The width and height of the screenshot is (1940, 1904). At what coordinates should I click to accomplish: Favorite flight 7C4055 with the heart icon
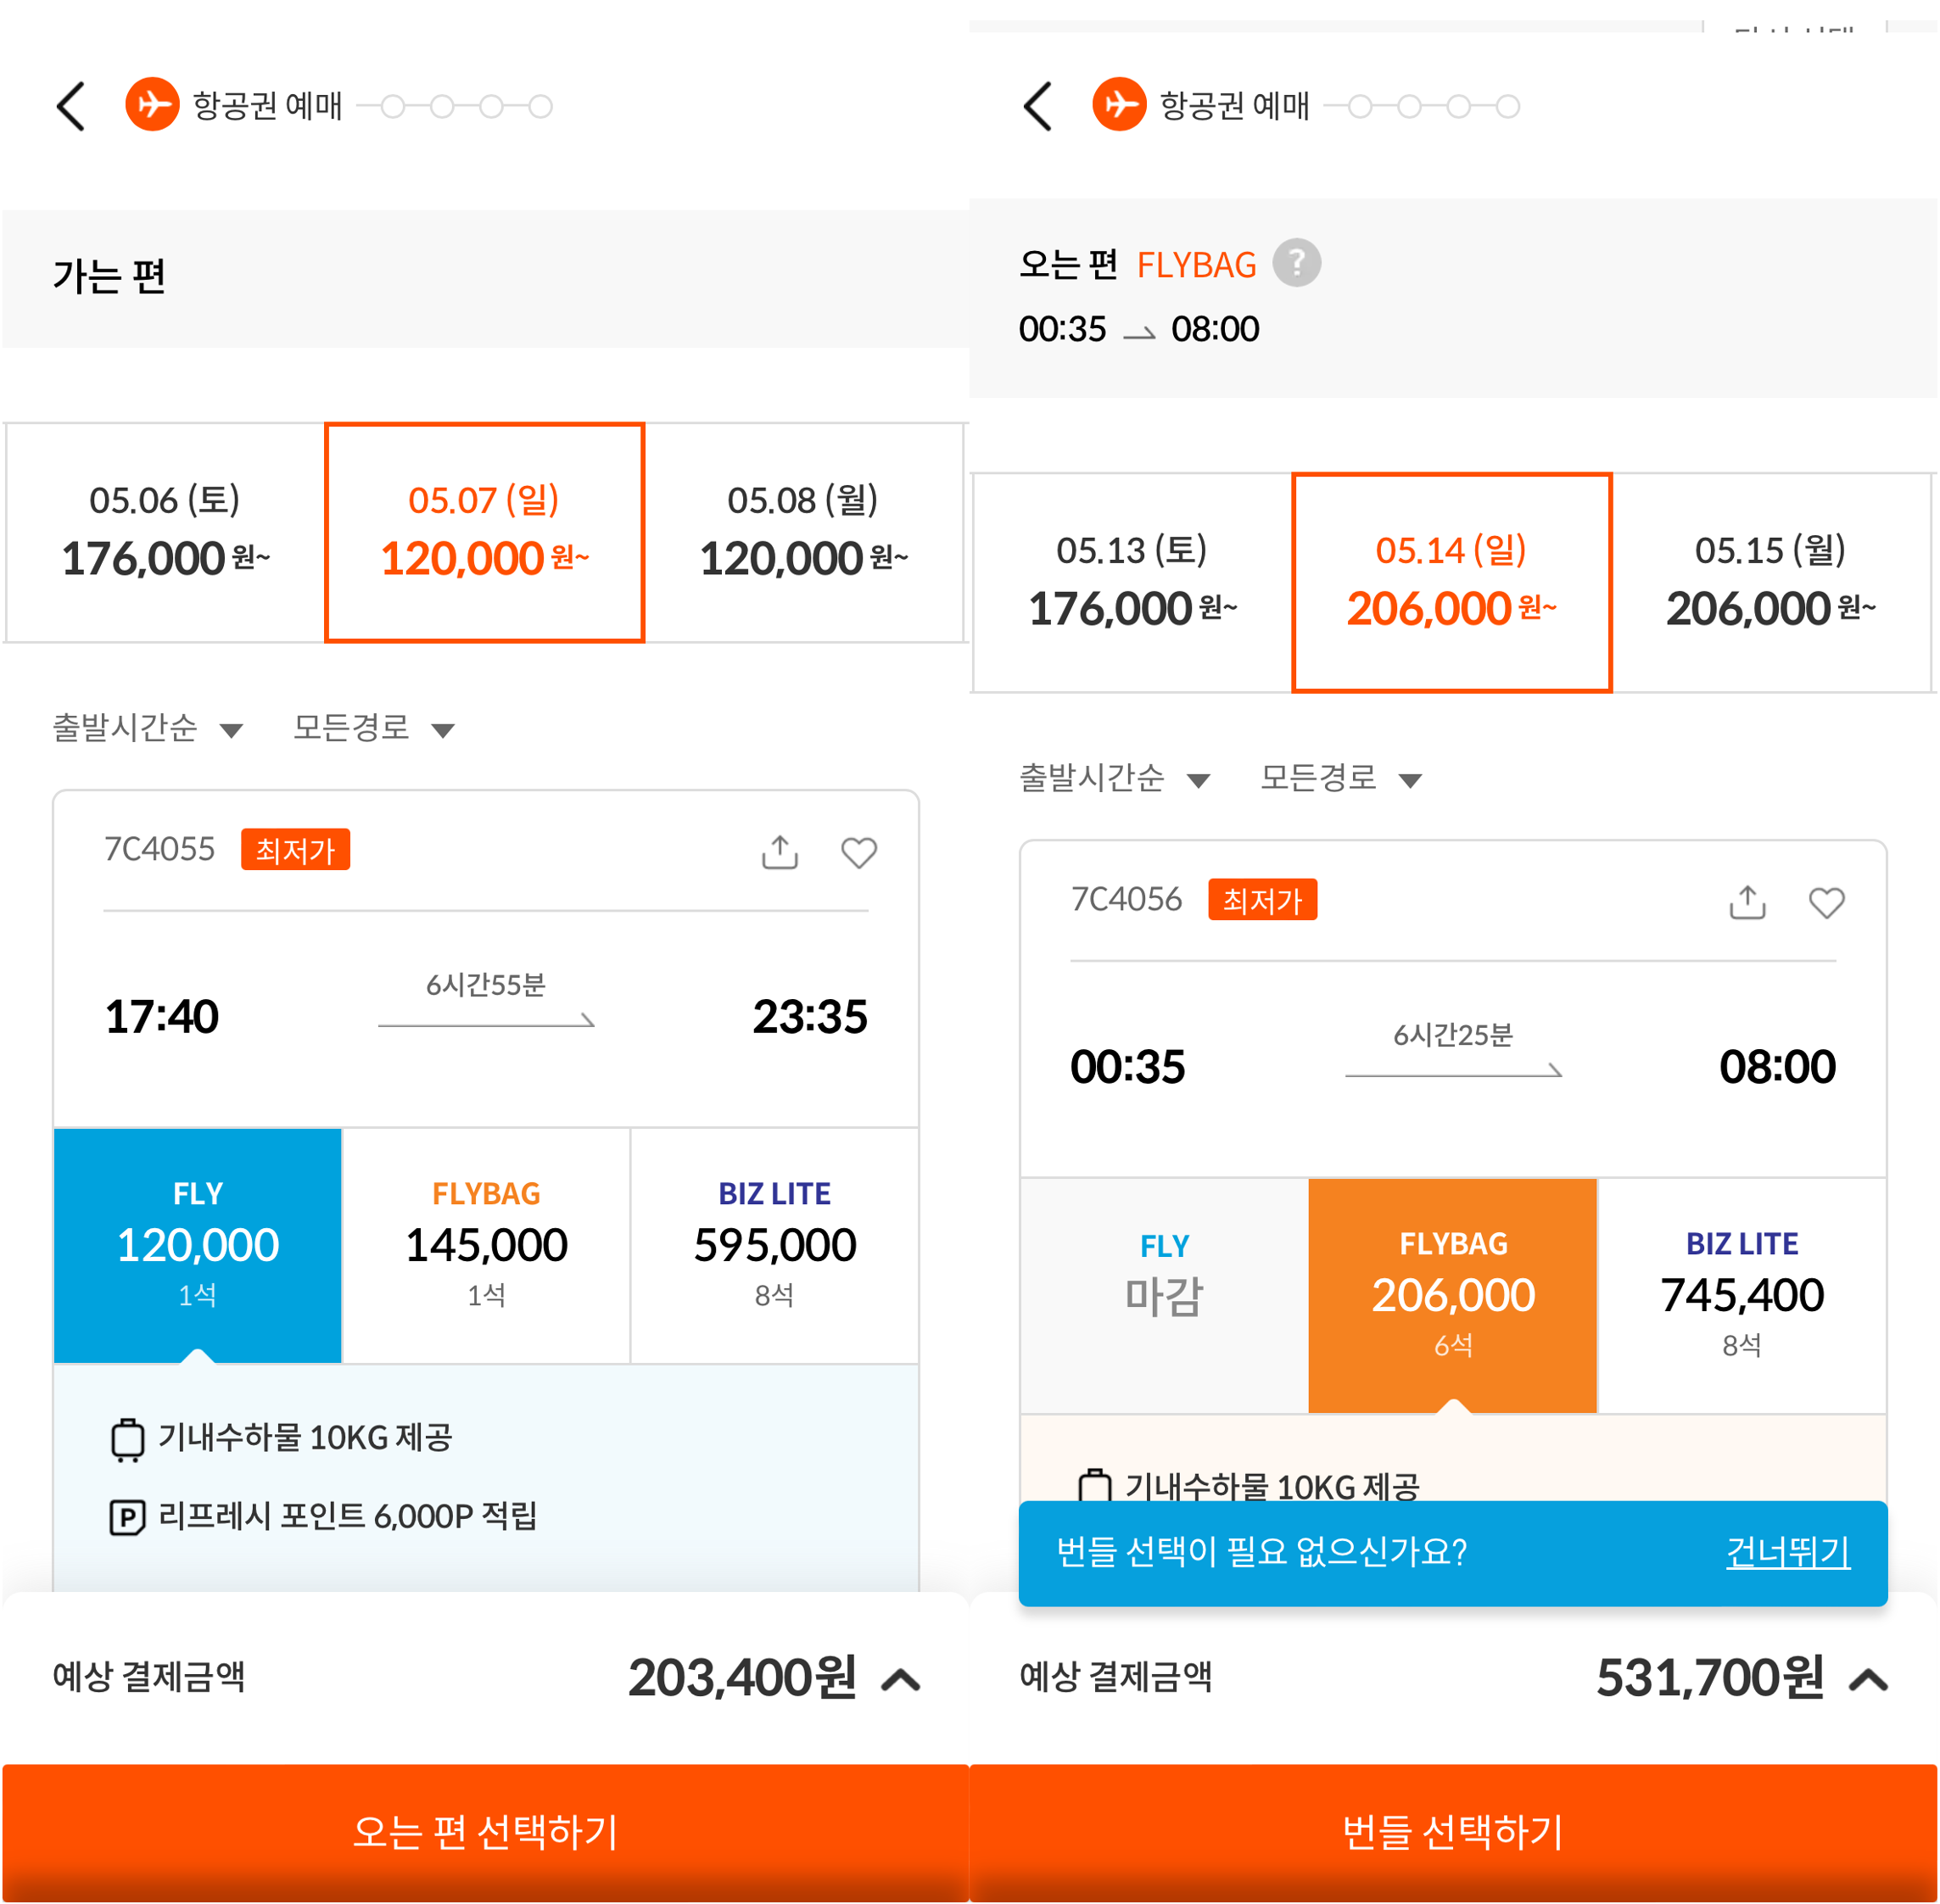coord(858,851)
